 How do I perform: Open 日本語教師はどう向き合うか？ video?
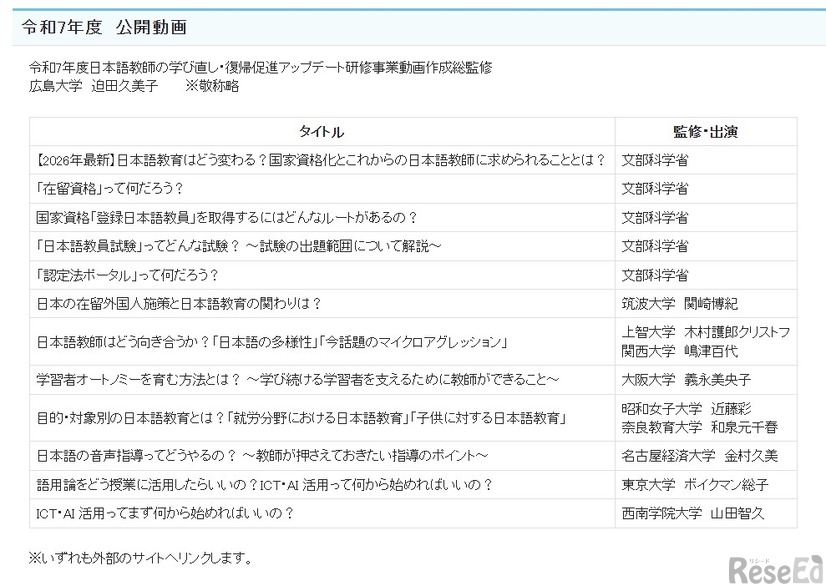pyautogui.click(x=272, y=342)
